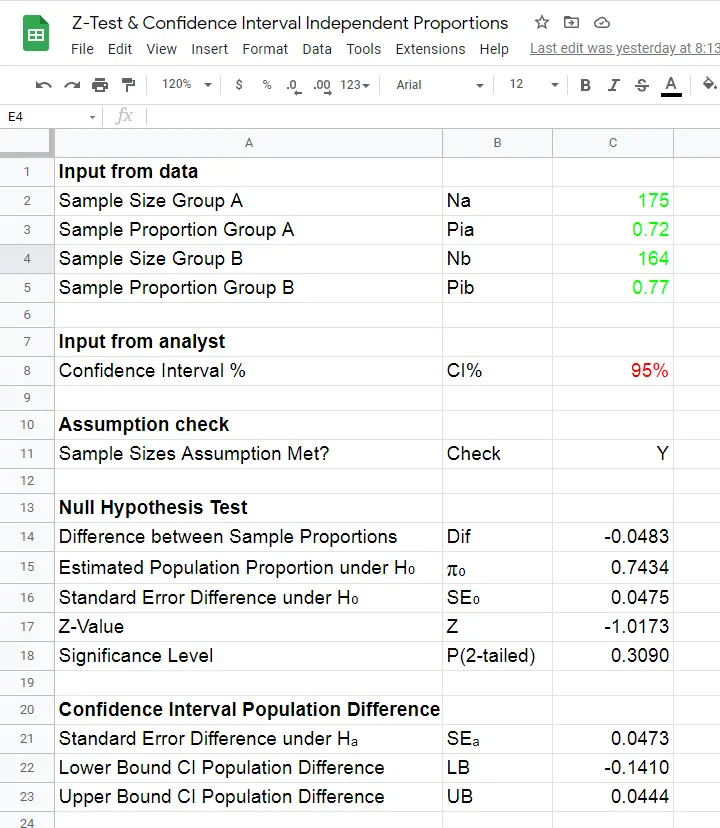Viewport: 720px width, 828px height.
Task: Open the Tools menu
Action: (363, 49)
